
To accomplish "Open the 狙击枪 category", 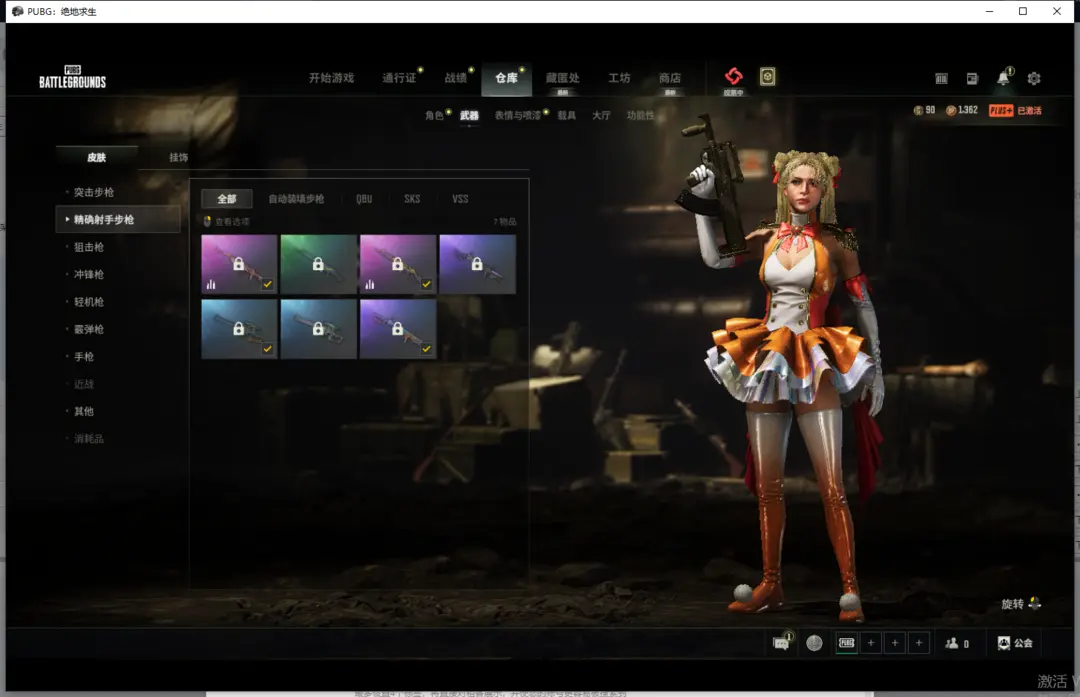I will [89, 247].
